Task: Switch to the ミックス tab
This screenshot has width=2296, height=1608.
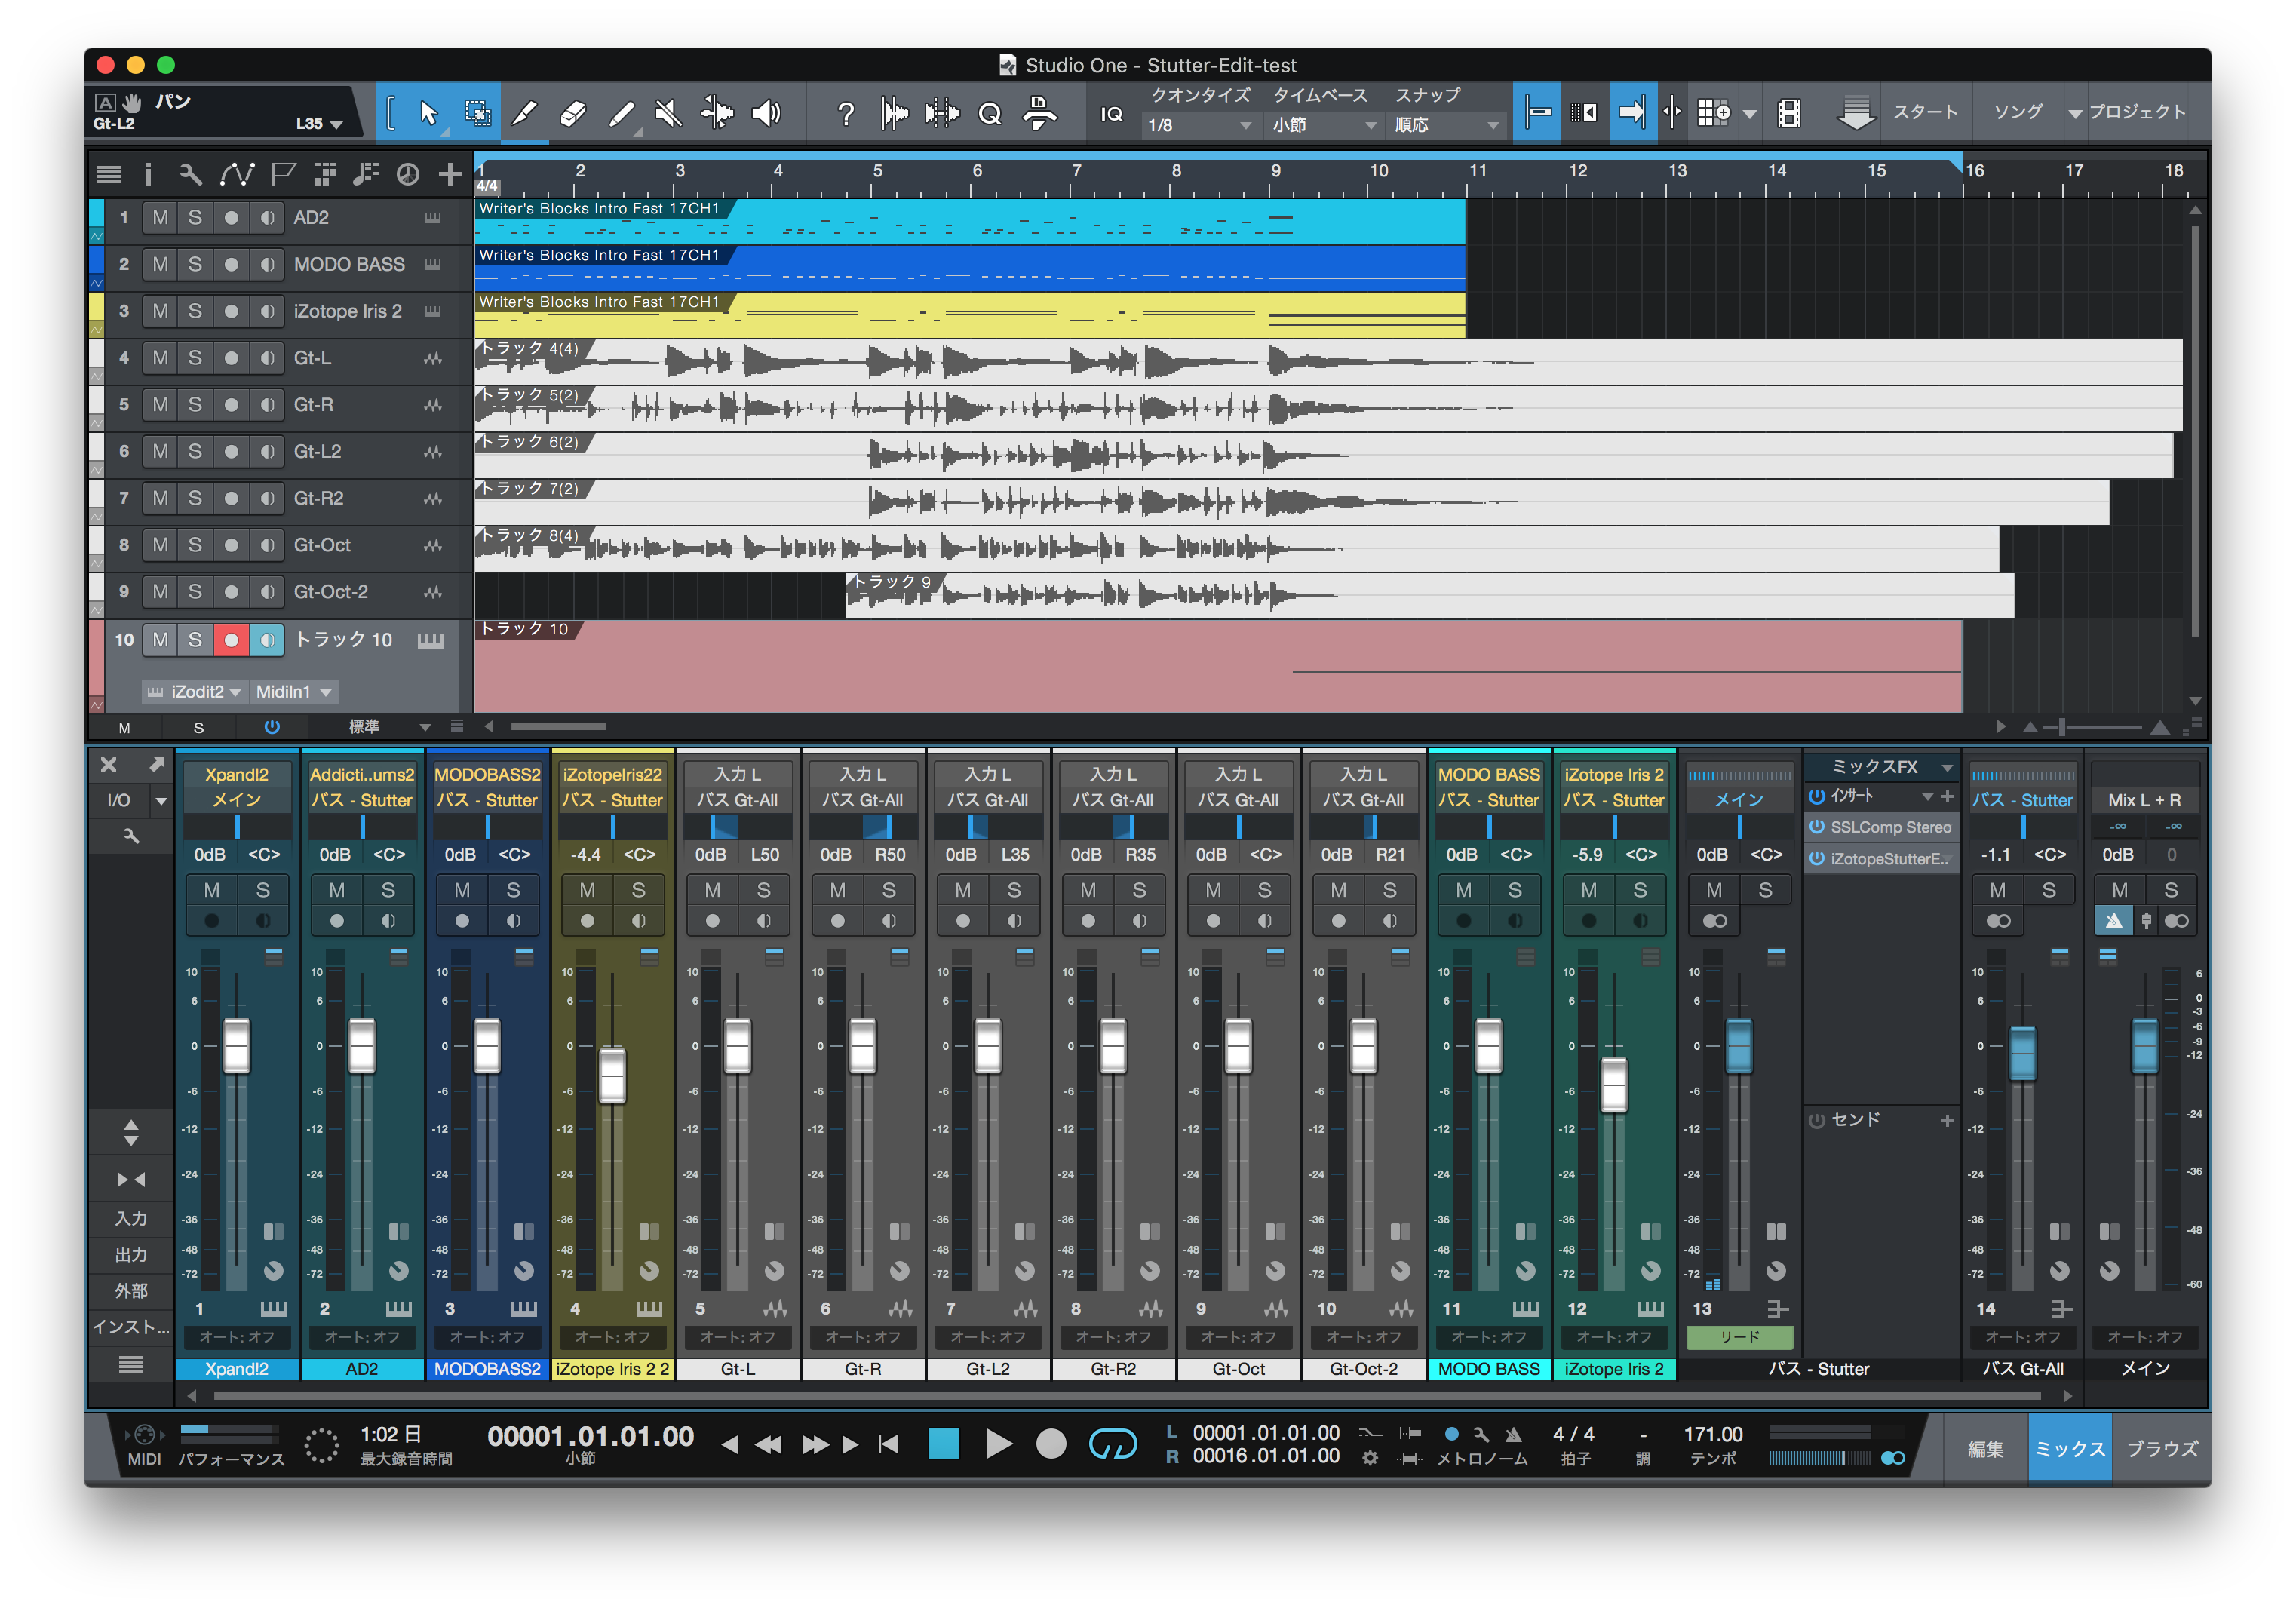Action: coord(2069,1448)
